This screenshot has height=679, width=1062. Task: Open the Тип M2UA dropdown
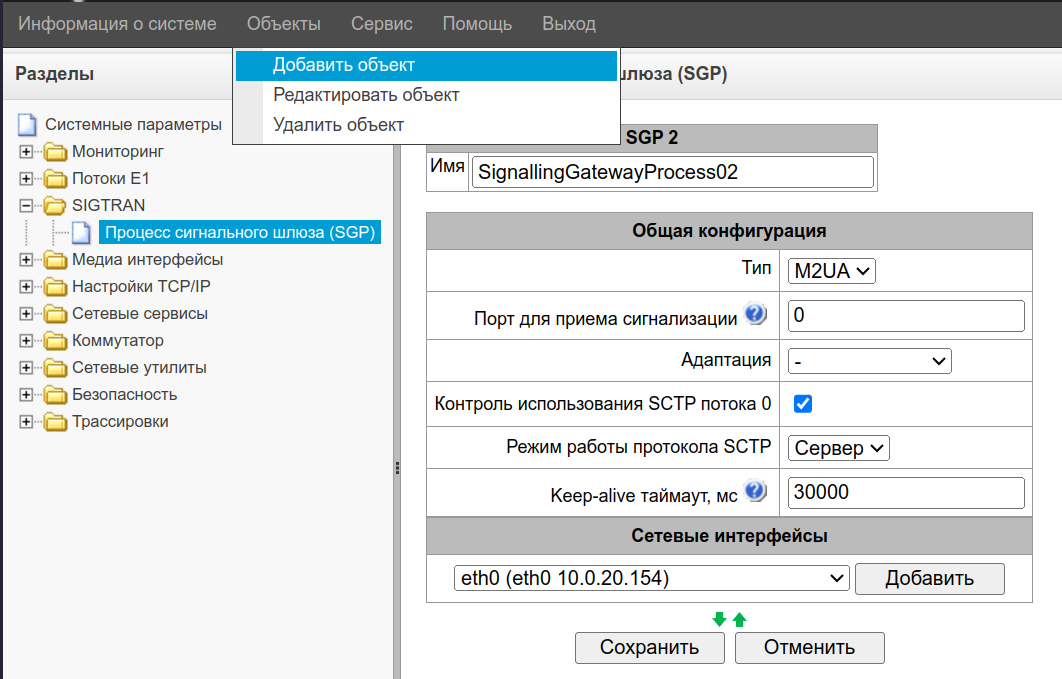[x=831, y=270]
